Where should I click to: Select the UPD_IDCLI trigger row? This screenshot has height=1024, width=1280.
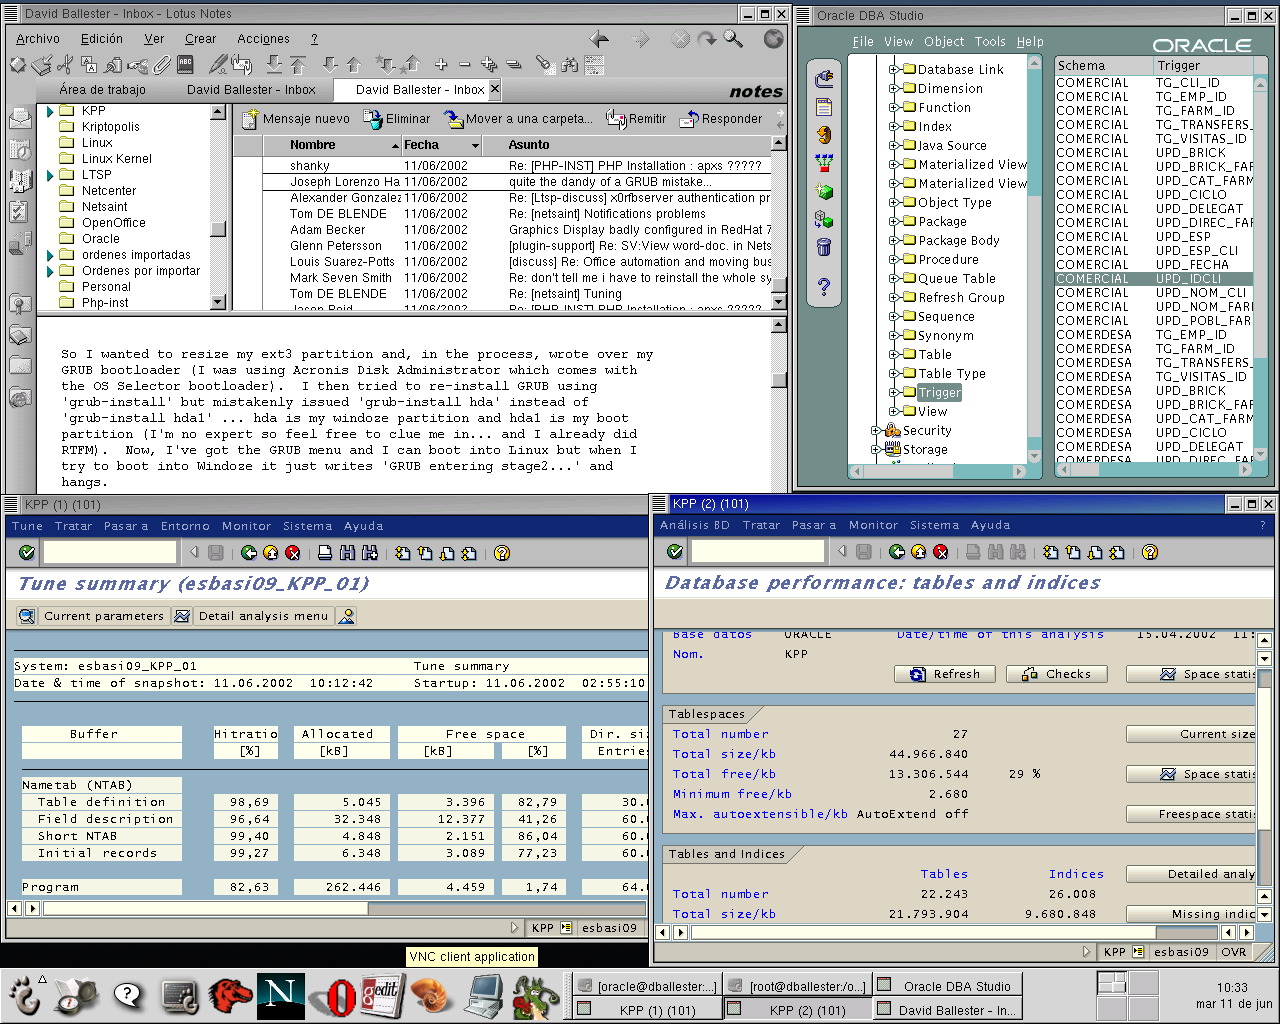[1154, 279]
